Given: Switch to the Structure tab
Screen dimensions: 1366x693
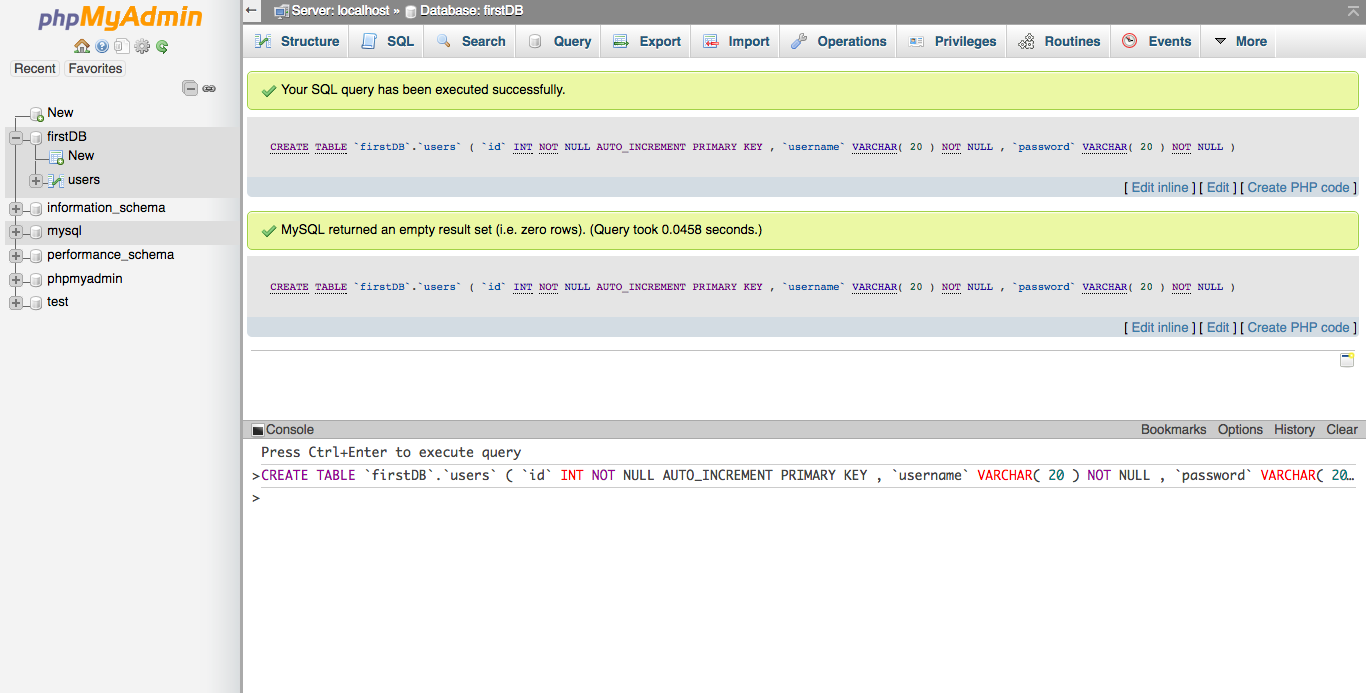Looking at the screenshot, I should tap(297, 41).
